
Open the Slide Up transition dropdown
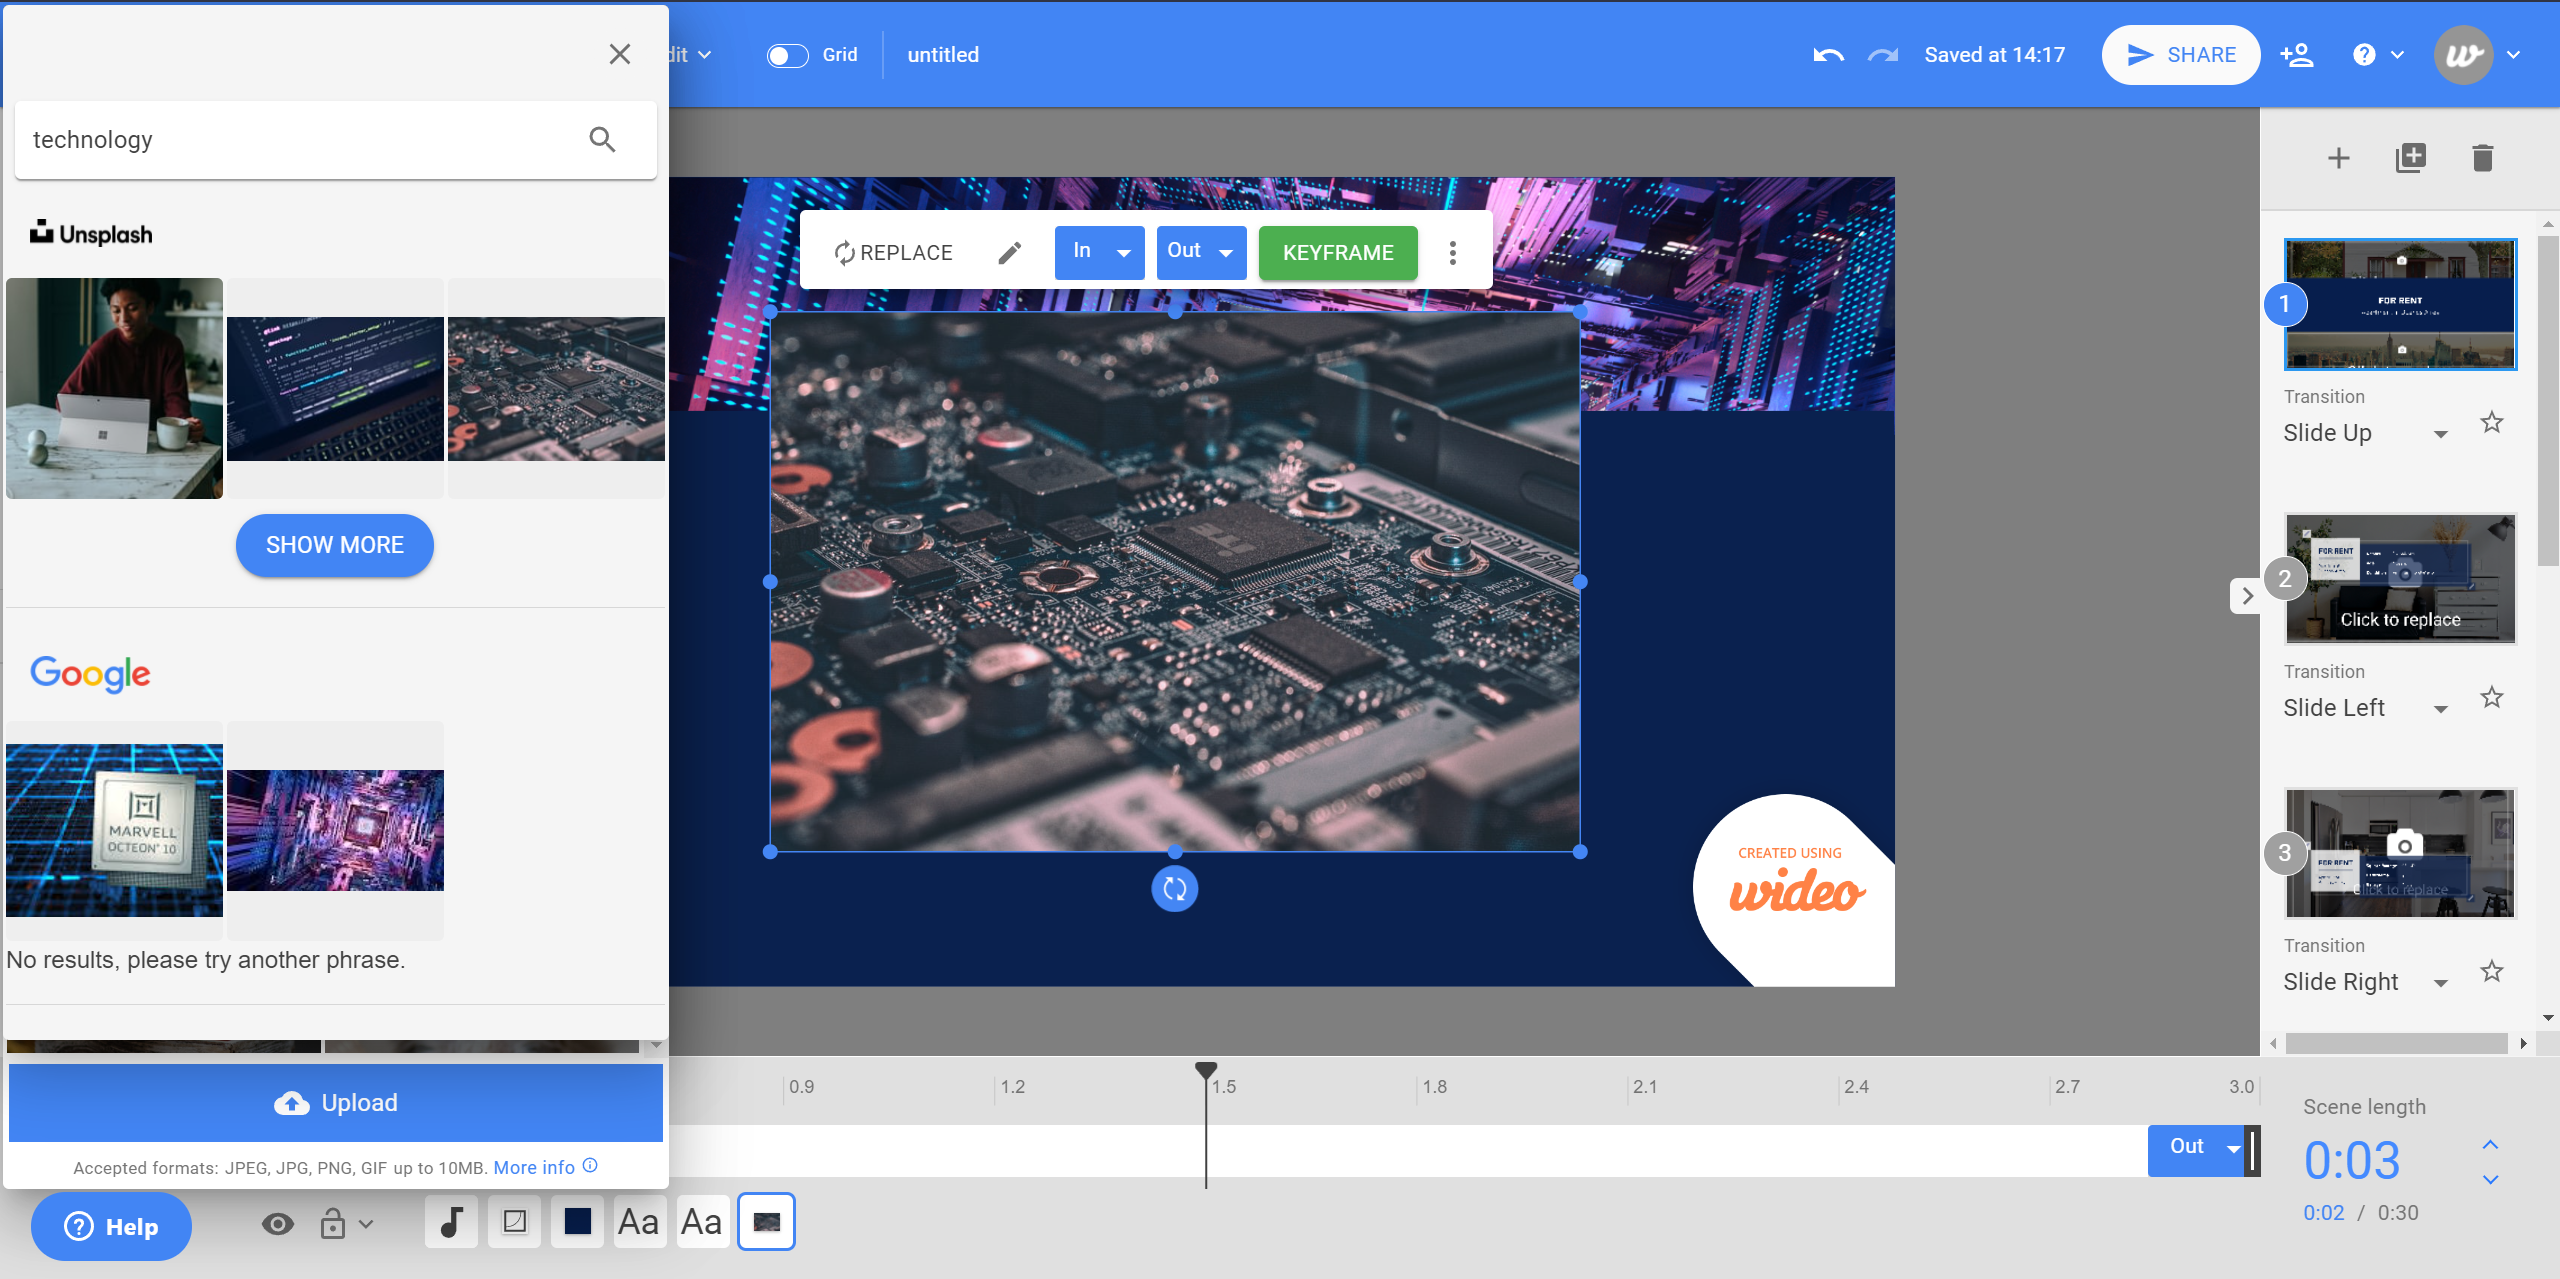click(2365, 433)
